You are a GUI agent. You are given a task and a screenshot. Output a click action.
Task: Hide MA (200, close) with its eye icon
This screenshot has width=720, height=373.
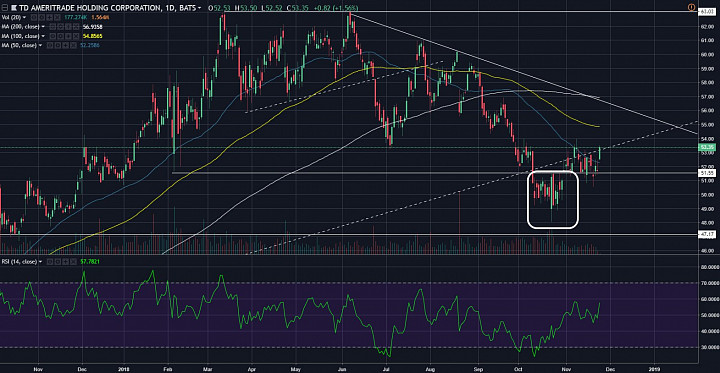coord(52,27)
